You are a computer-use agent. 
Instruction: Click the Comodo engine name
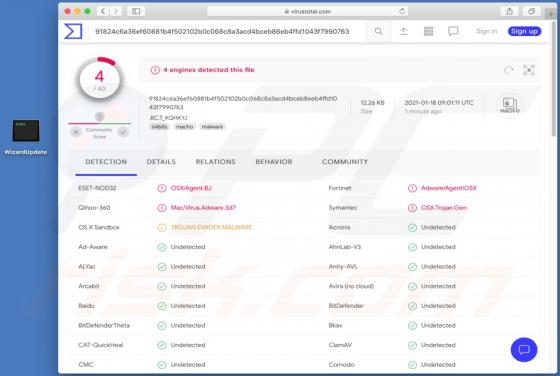click(x=341, y=365)
